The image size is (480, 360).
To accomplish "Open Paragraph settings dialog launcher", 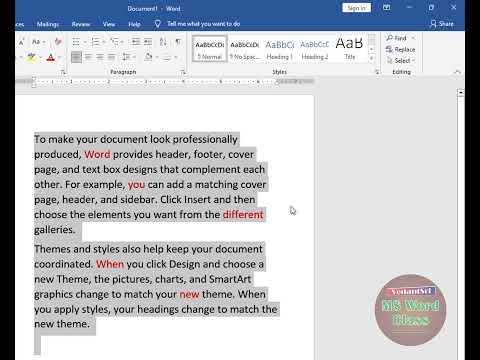I will click(183, 72).
